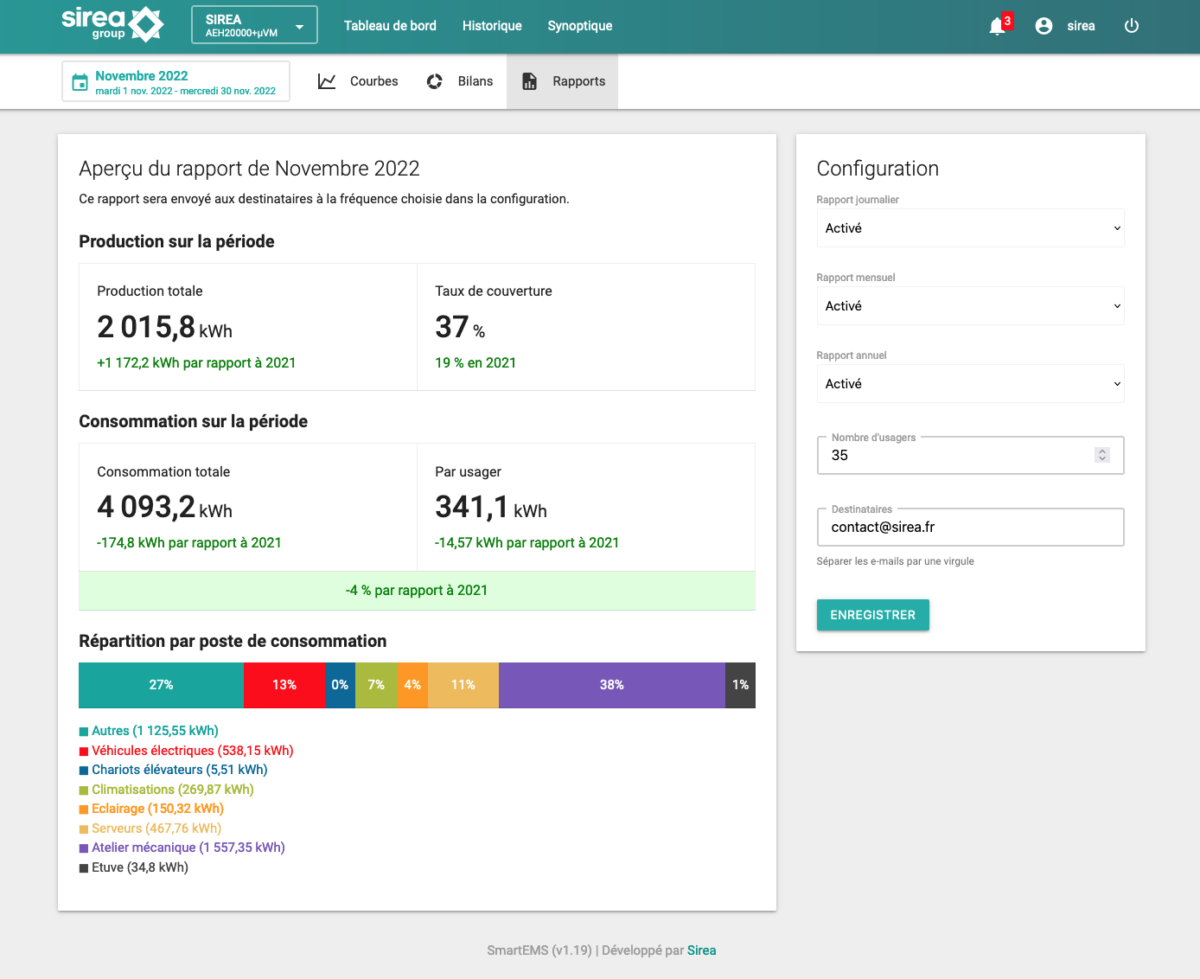The image size is (1200, 979).
Task: Click the 37 % taux de couverture value
Action: (460, 327)
